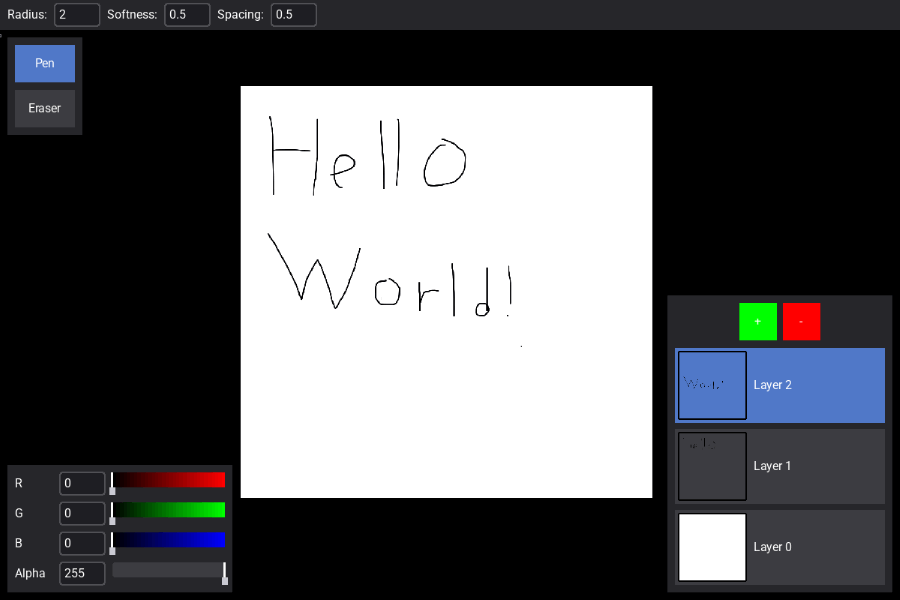Viewport: 900px width, 600px height.
Task: Click Layer 0 white thumbnail
Action: (x=712, y=547)
